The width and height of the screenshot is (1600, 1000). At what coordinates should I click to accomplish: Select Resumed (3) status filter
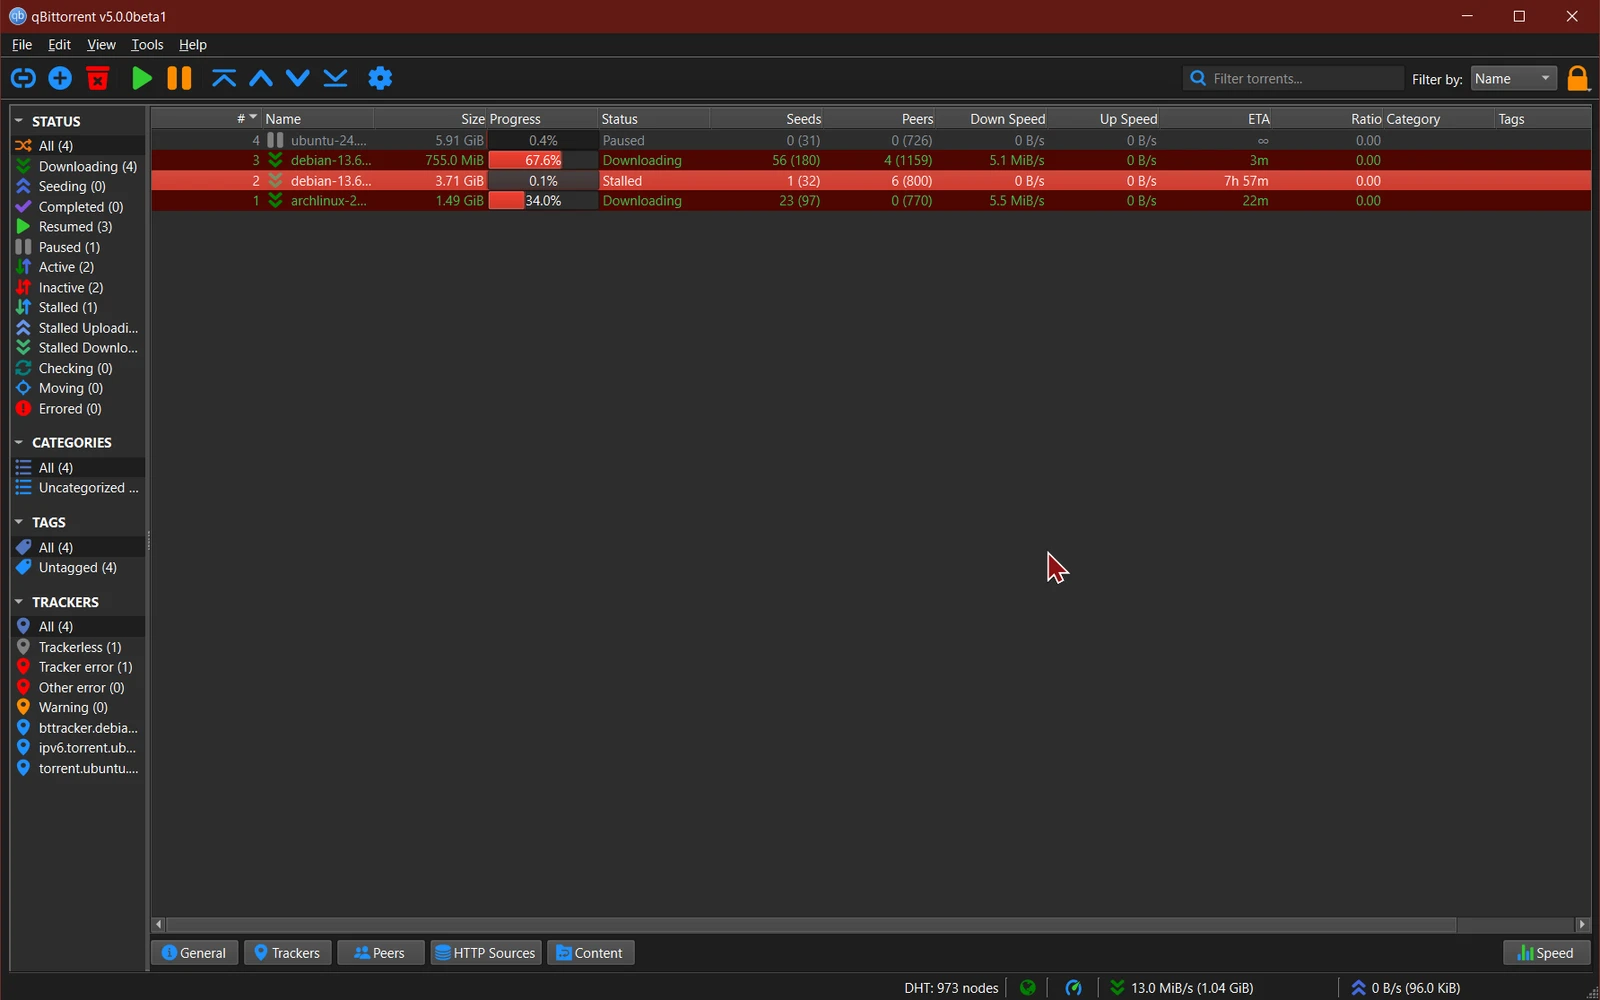click(x=77, y=227)
